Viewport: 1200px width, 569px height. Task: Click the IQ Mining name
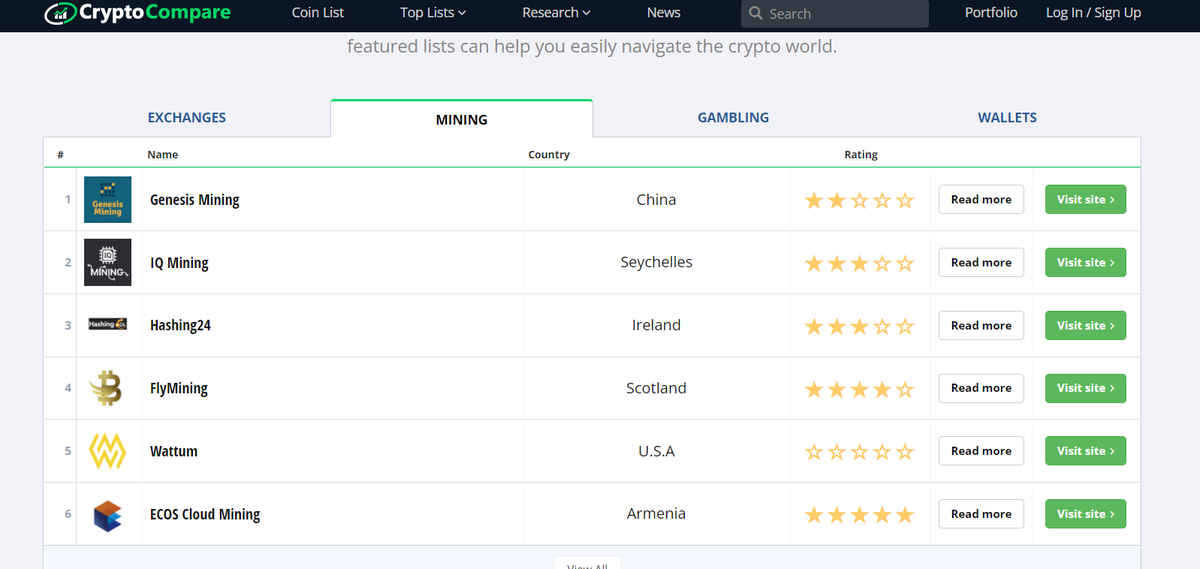179,263
